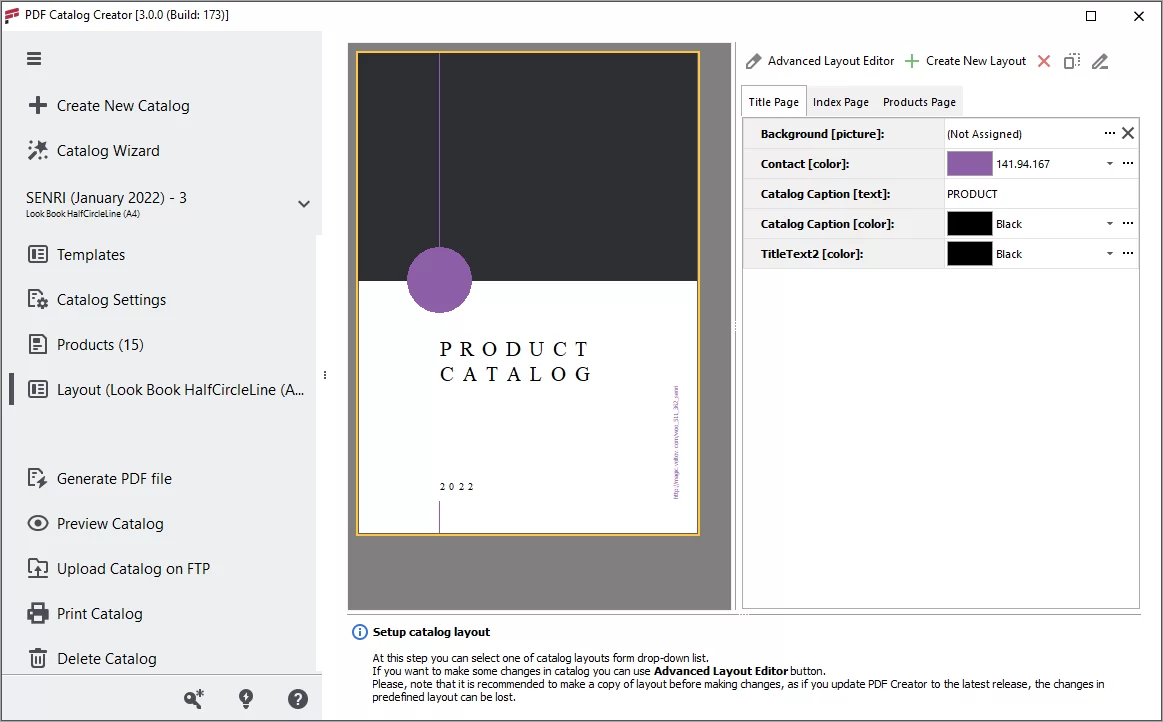The height and width of the screenshot is (722, 1163).
Task: Open the Advanced Layout Editor
Action: (830, 60)
